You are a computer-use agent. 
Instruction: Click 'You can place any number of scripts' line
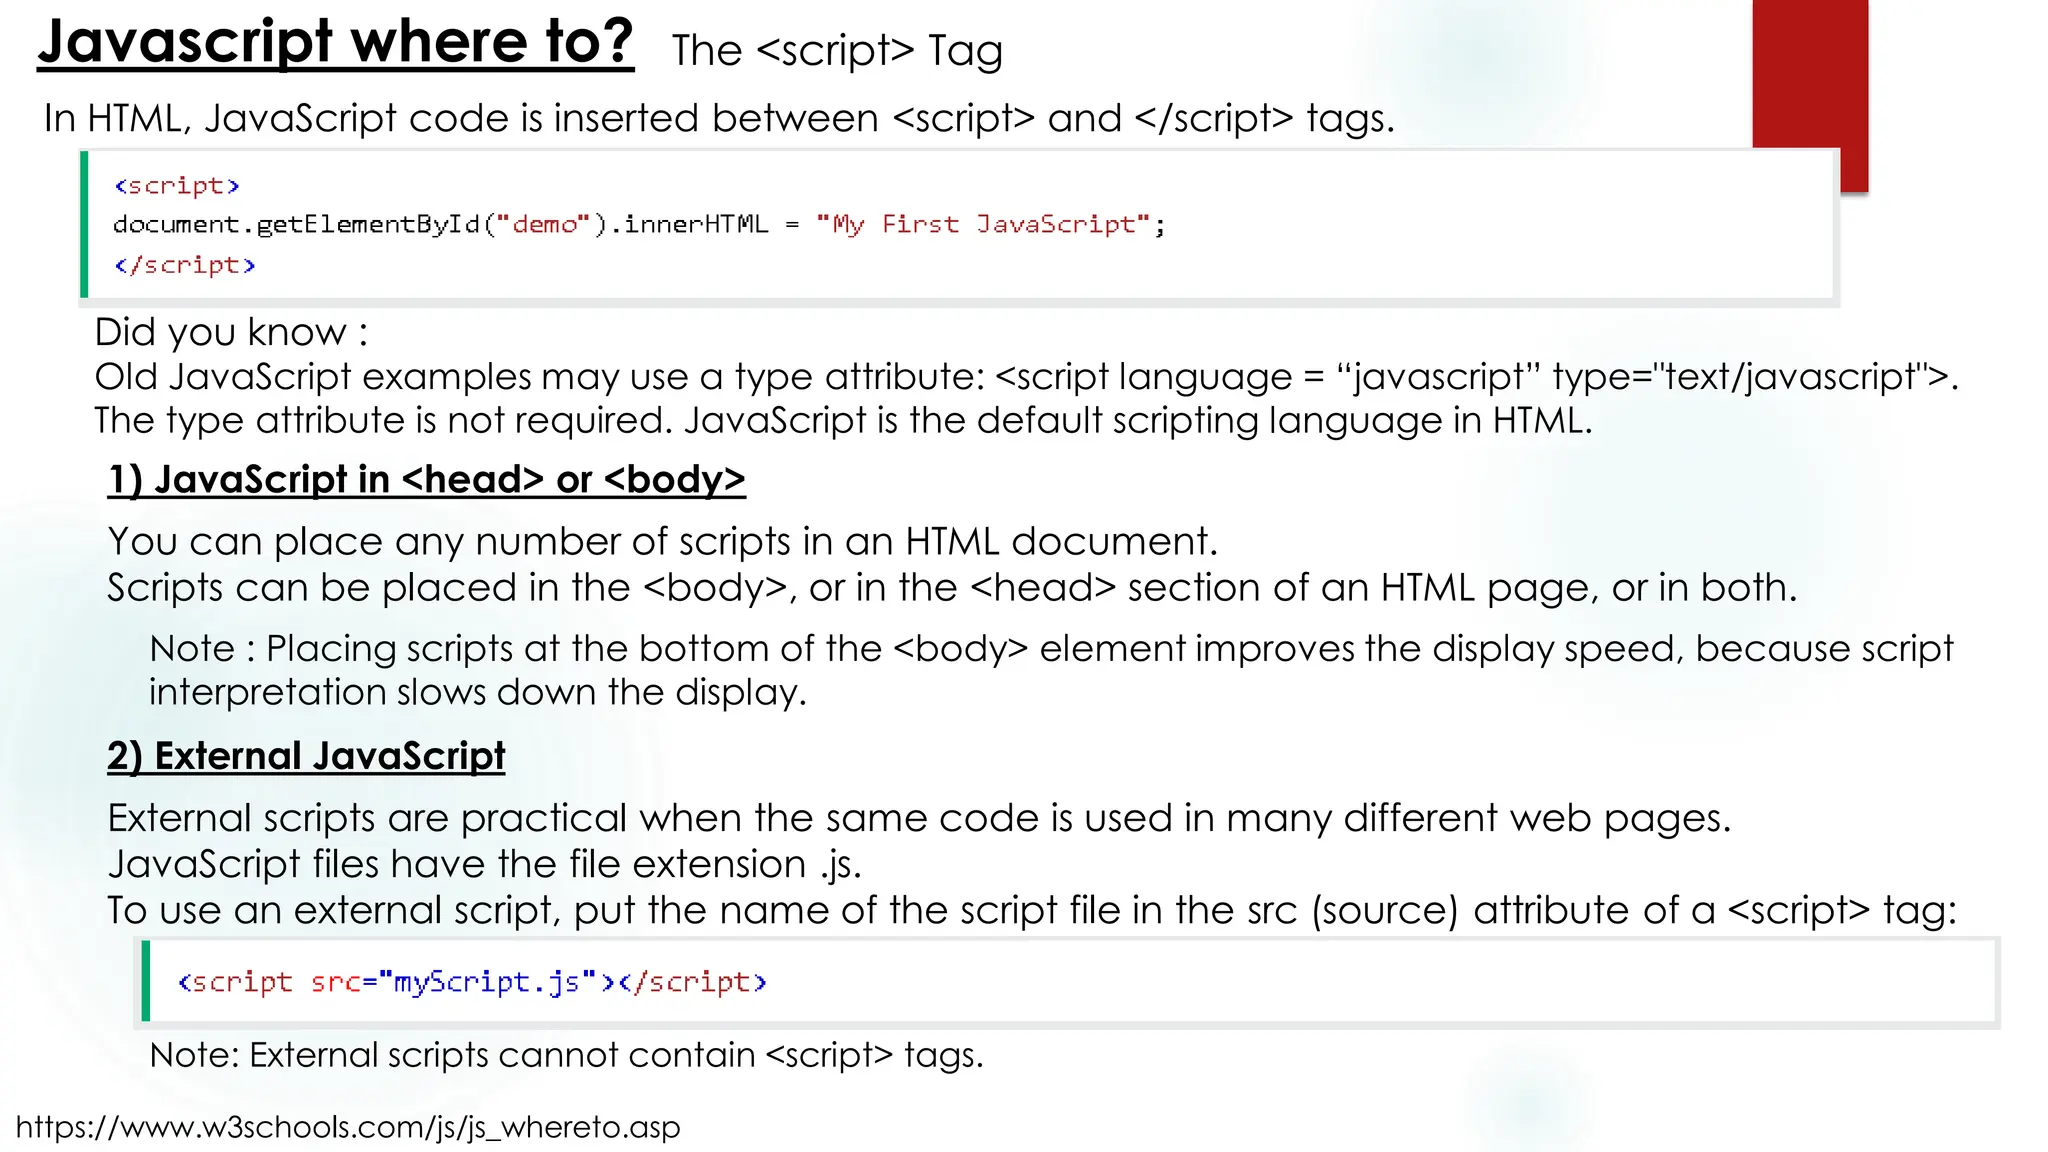(x=662, y=541)
